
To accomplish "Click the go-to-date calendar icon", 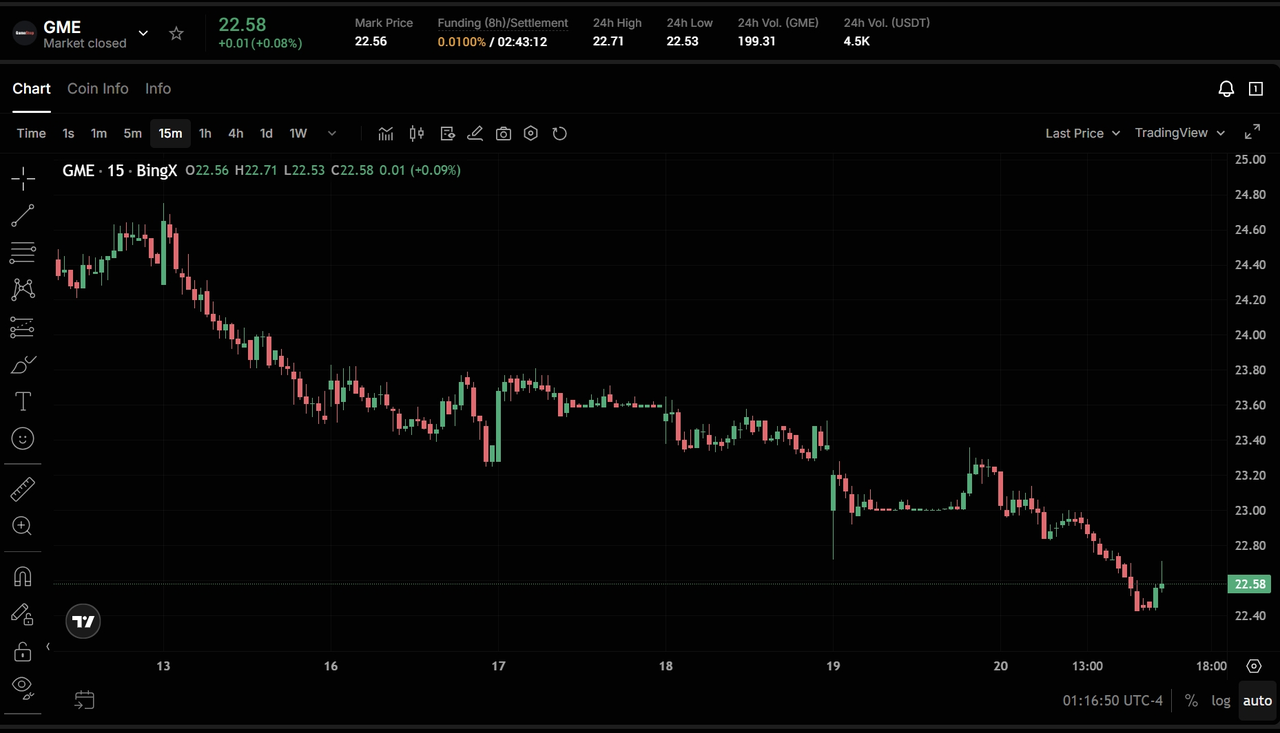I will pyautogui.click(x=85, y=700).
